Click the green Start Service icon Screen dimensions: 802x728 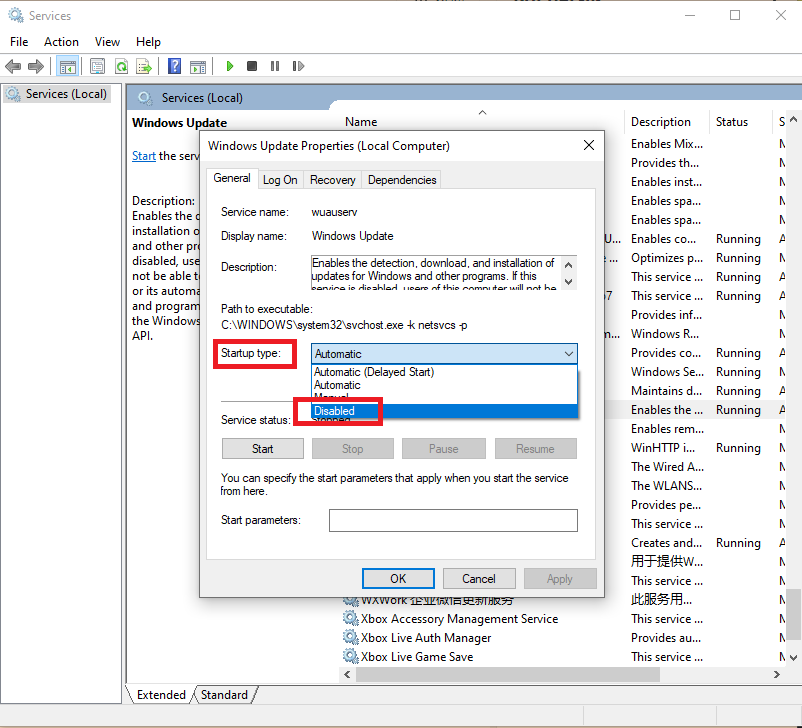230,66
